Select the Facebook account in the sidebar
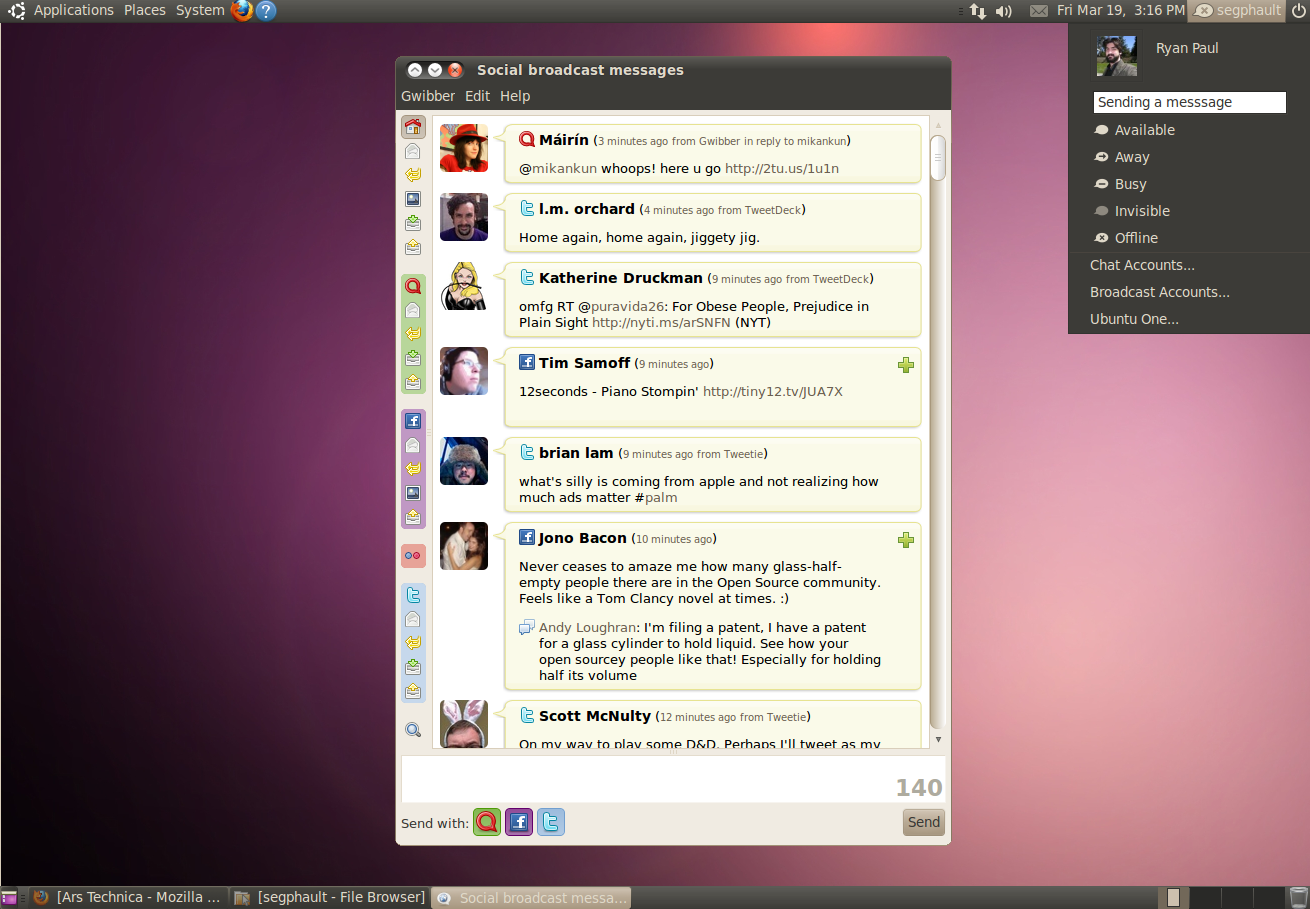The height and width of the screenshot is (909, 1310). (413, 421)
